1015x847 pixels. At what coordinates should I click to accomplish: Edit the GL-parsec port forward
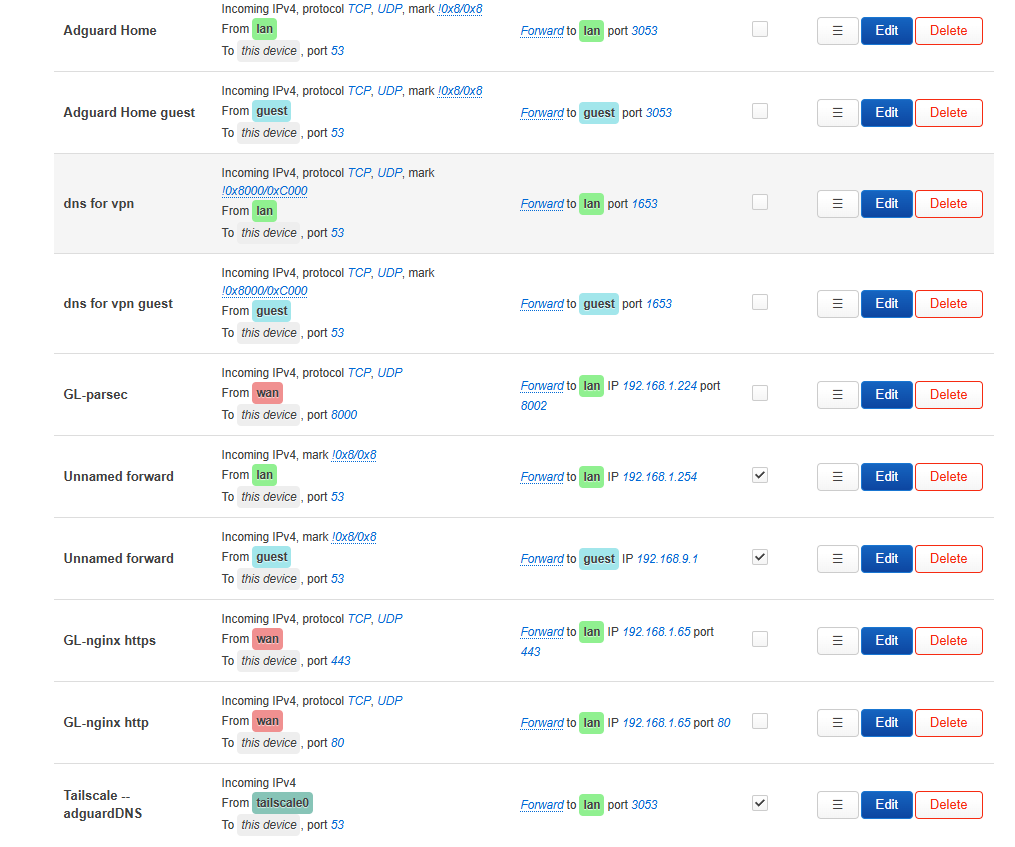click(x=886, y=395)
